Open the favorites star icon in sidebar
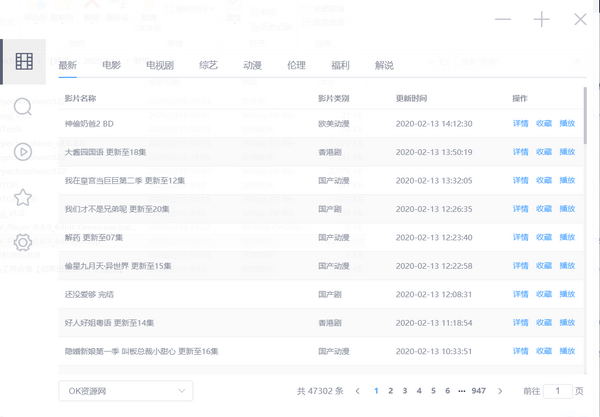Screen dimensions: 600x417 [23, 197]
